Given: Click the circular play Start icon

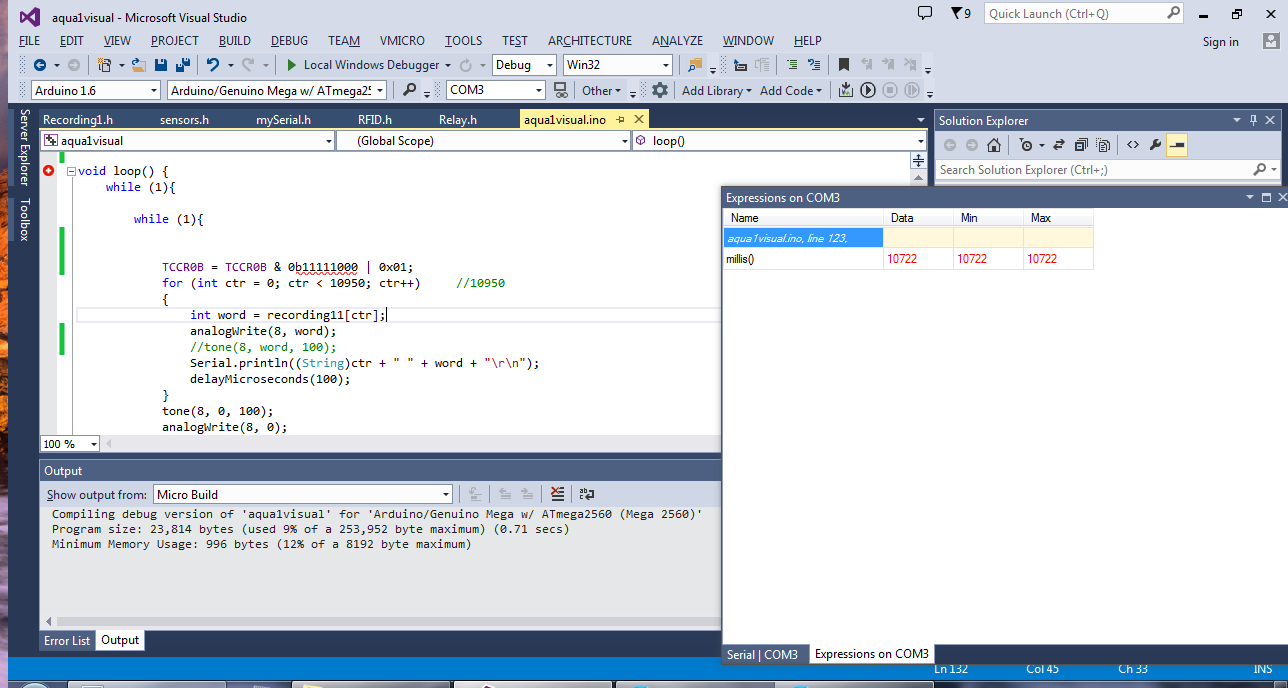Looking at the screenshot, I should pos(868,90).
